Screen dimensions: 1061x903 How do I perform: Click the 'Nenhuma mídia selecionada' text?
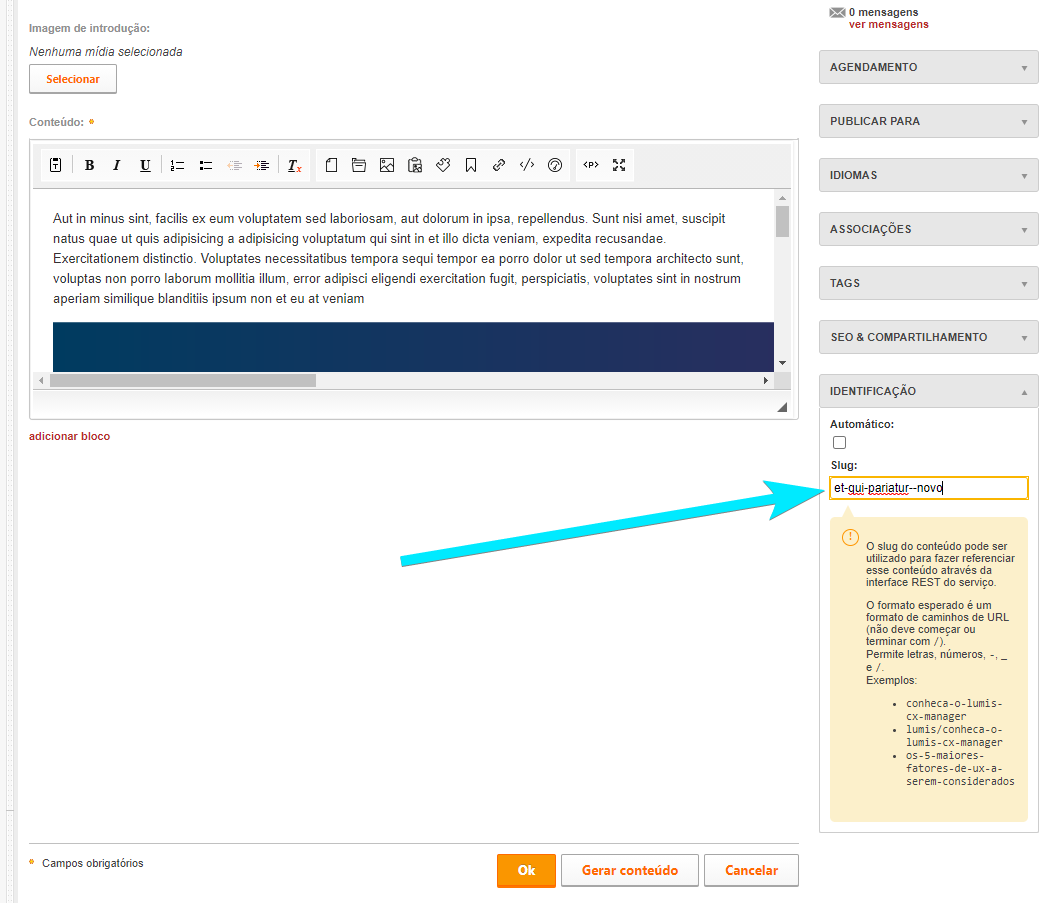(106, 51)
